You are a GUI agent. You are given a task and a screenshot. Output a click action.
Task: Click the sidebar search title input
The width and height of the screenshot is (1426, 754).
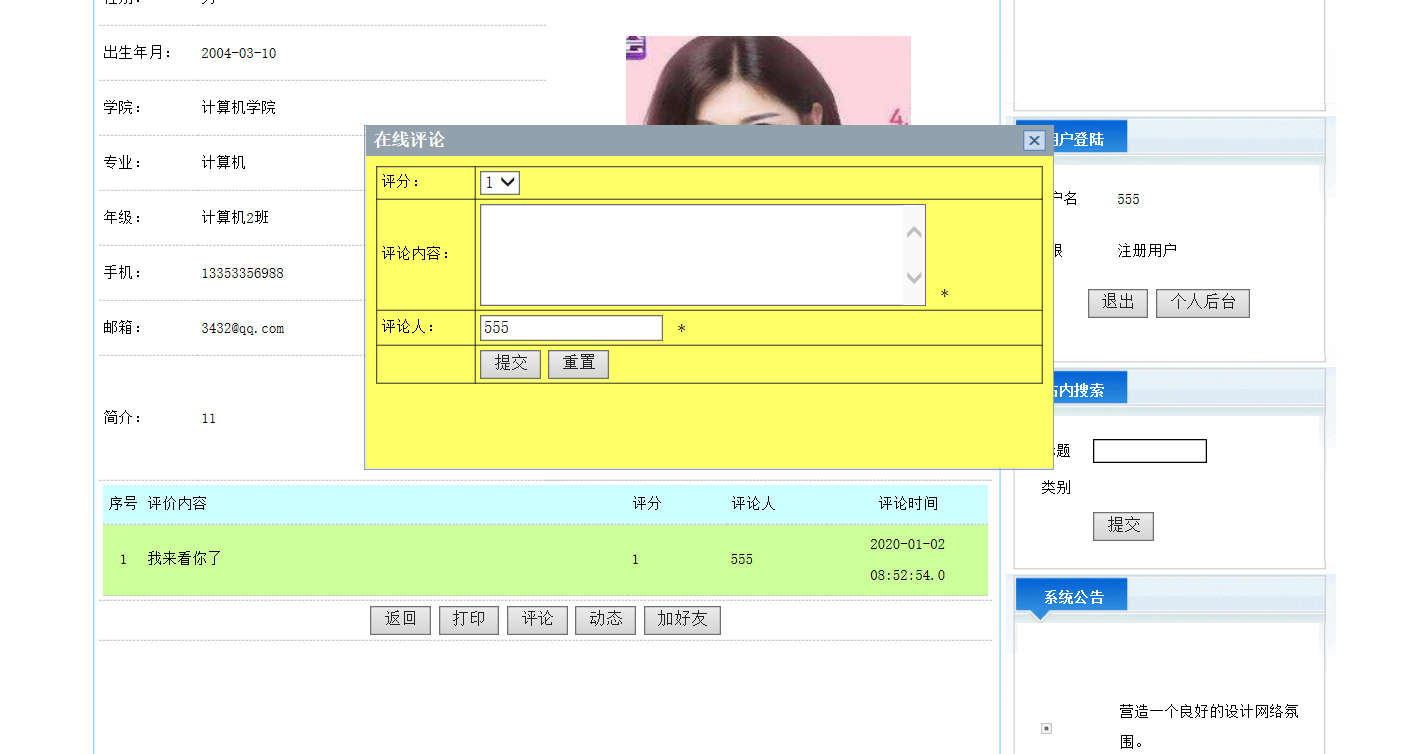[x=1150, y=451]
